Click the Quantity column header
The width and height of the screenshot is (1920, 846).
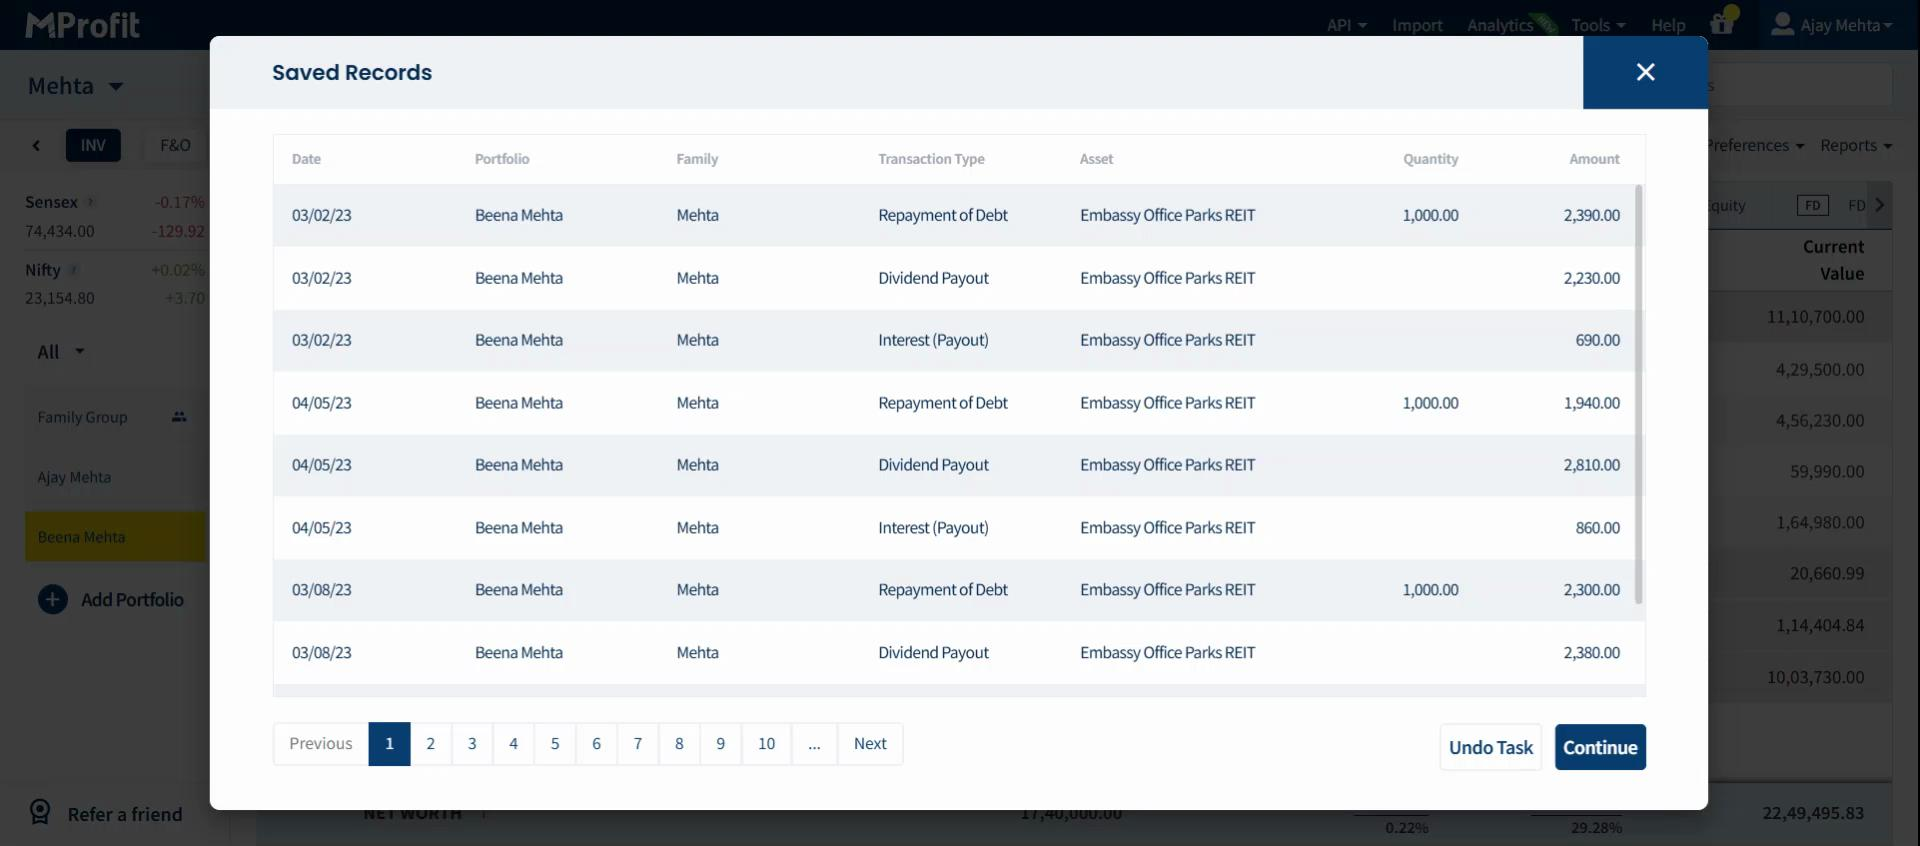click(x=1430, y=159)
